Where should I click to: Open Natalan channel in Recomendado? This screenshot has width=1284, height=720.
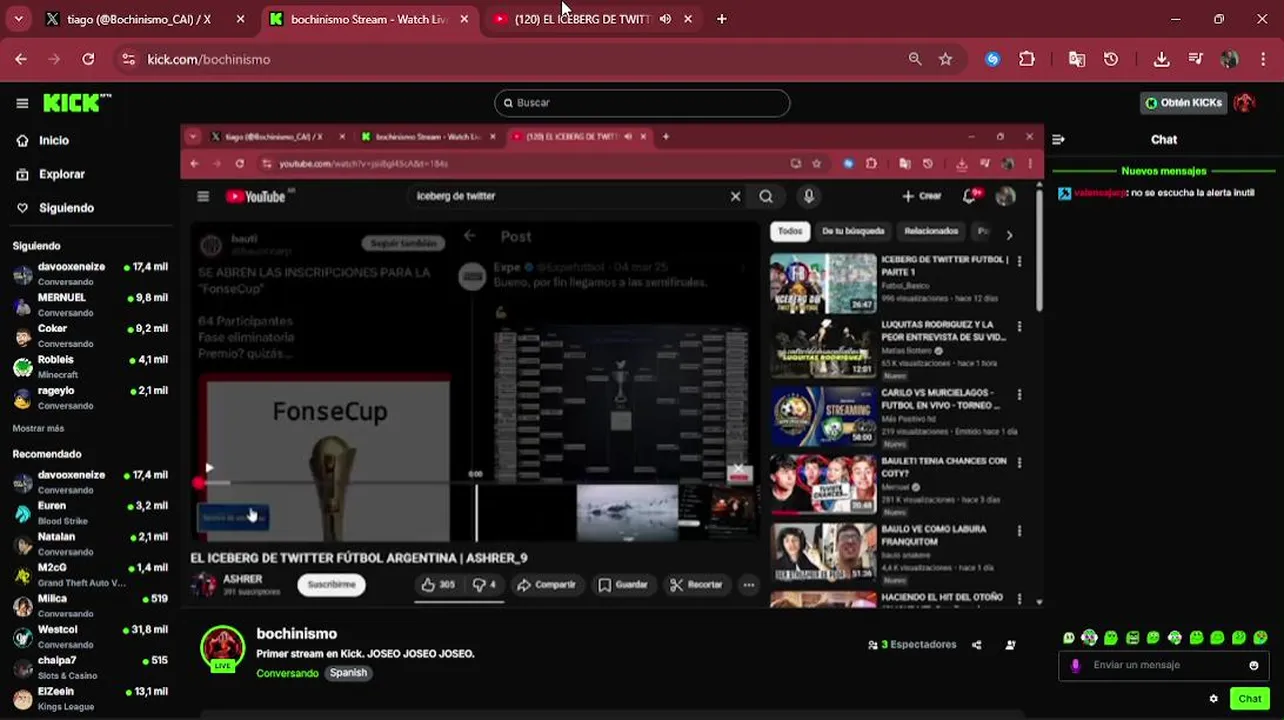point(90,544)
